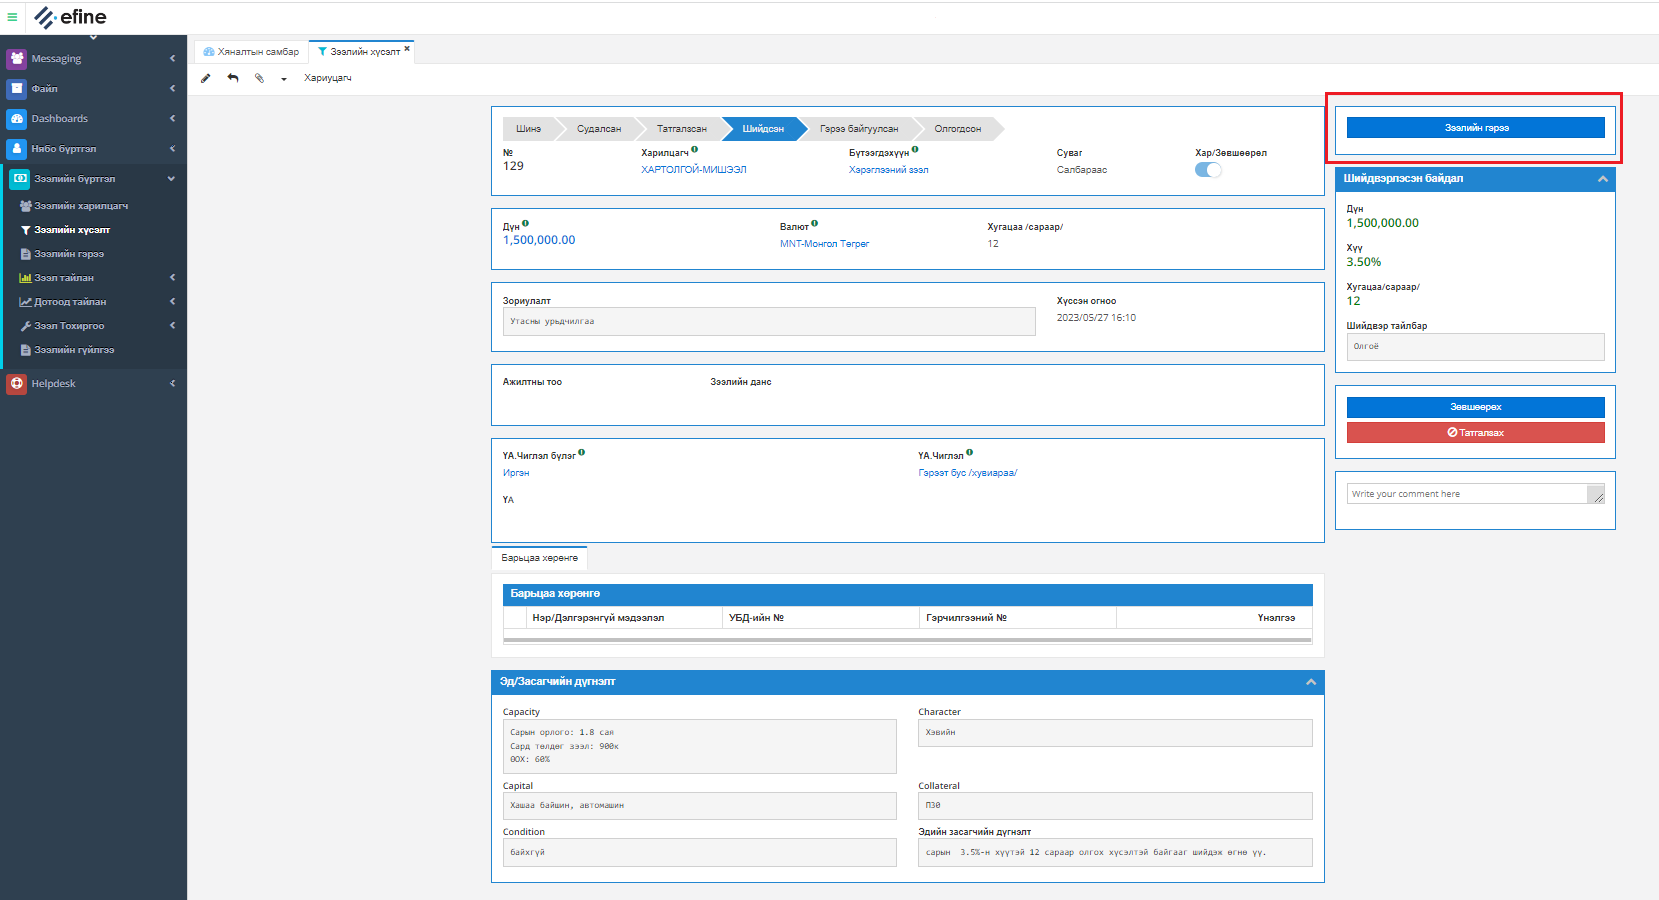Click the Dashboards gauge icon
The height and width of the screenshot is (900, 1659).
click(x=17, y=118)
